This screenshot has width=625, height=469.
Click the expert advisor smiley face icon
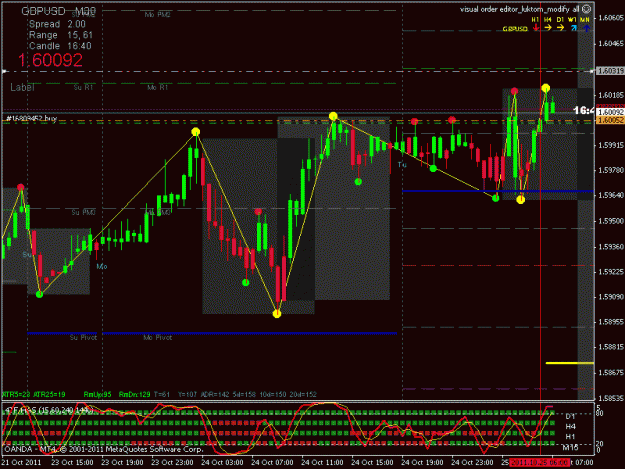(x=586, y=9)
